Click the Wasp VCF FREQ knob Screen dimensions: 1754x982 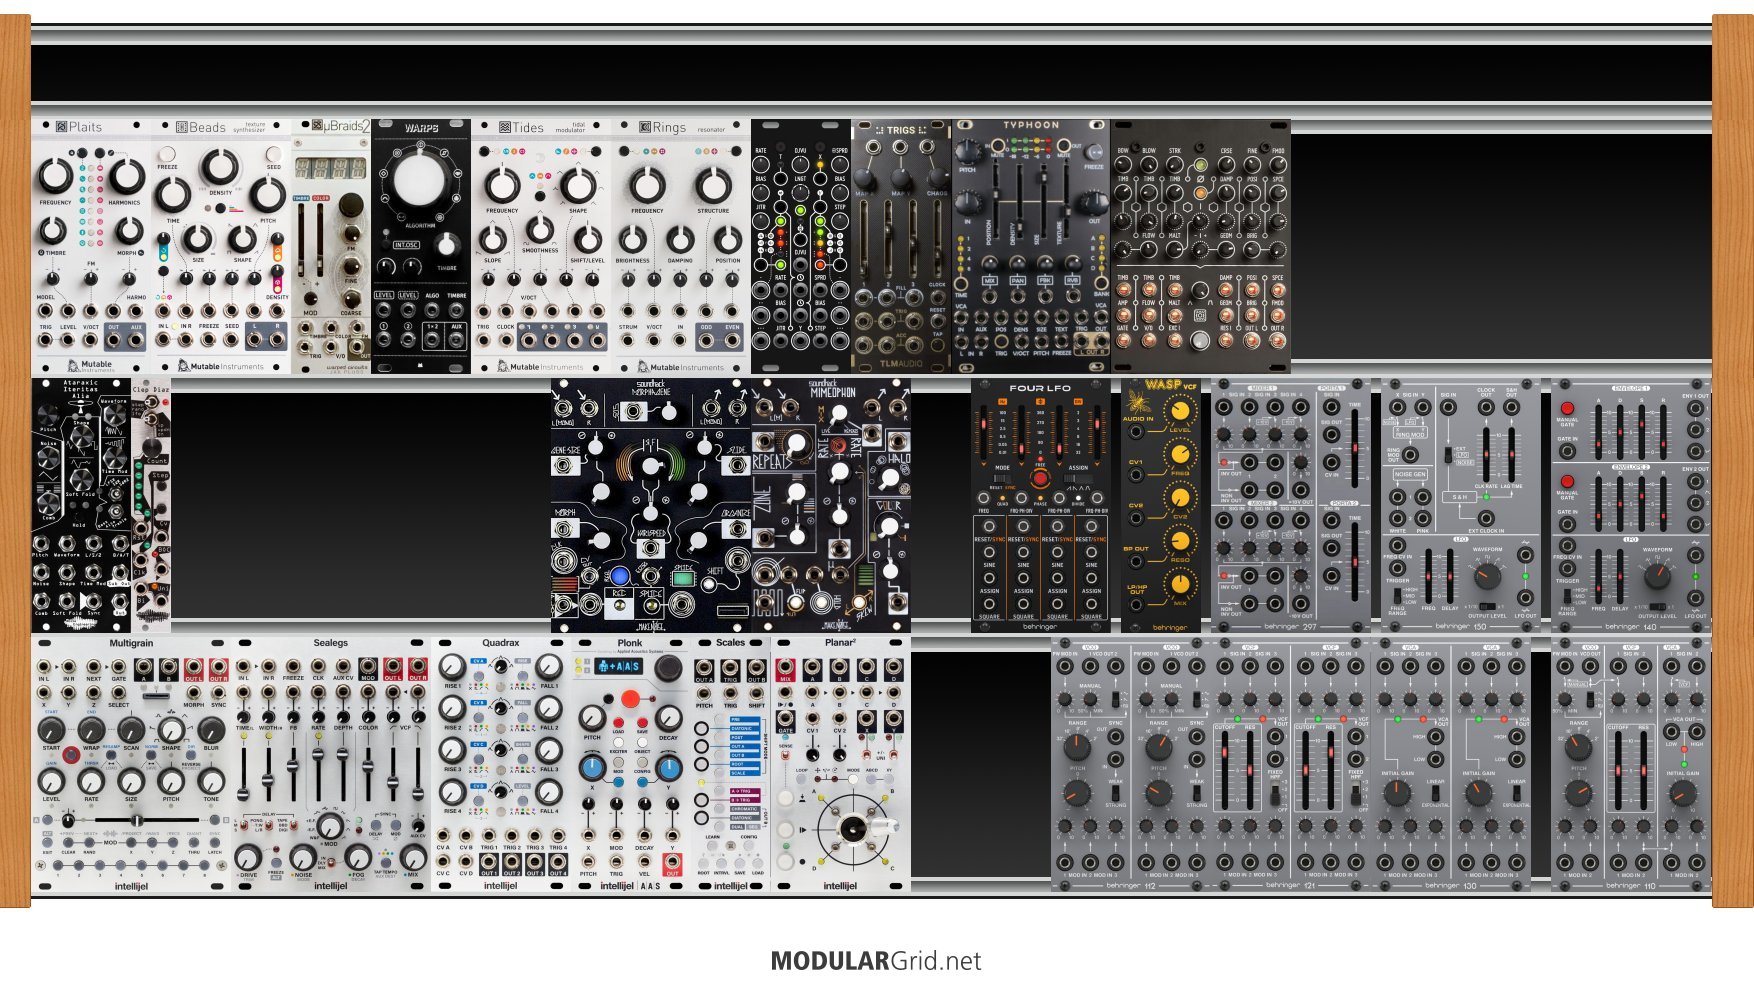point(1181,455)
